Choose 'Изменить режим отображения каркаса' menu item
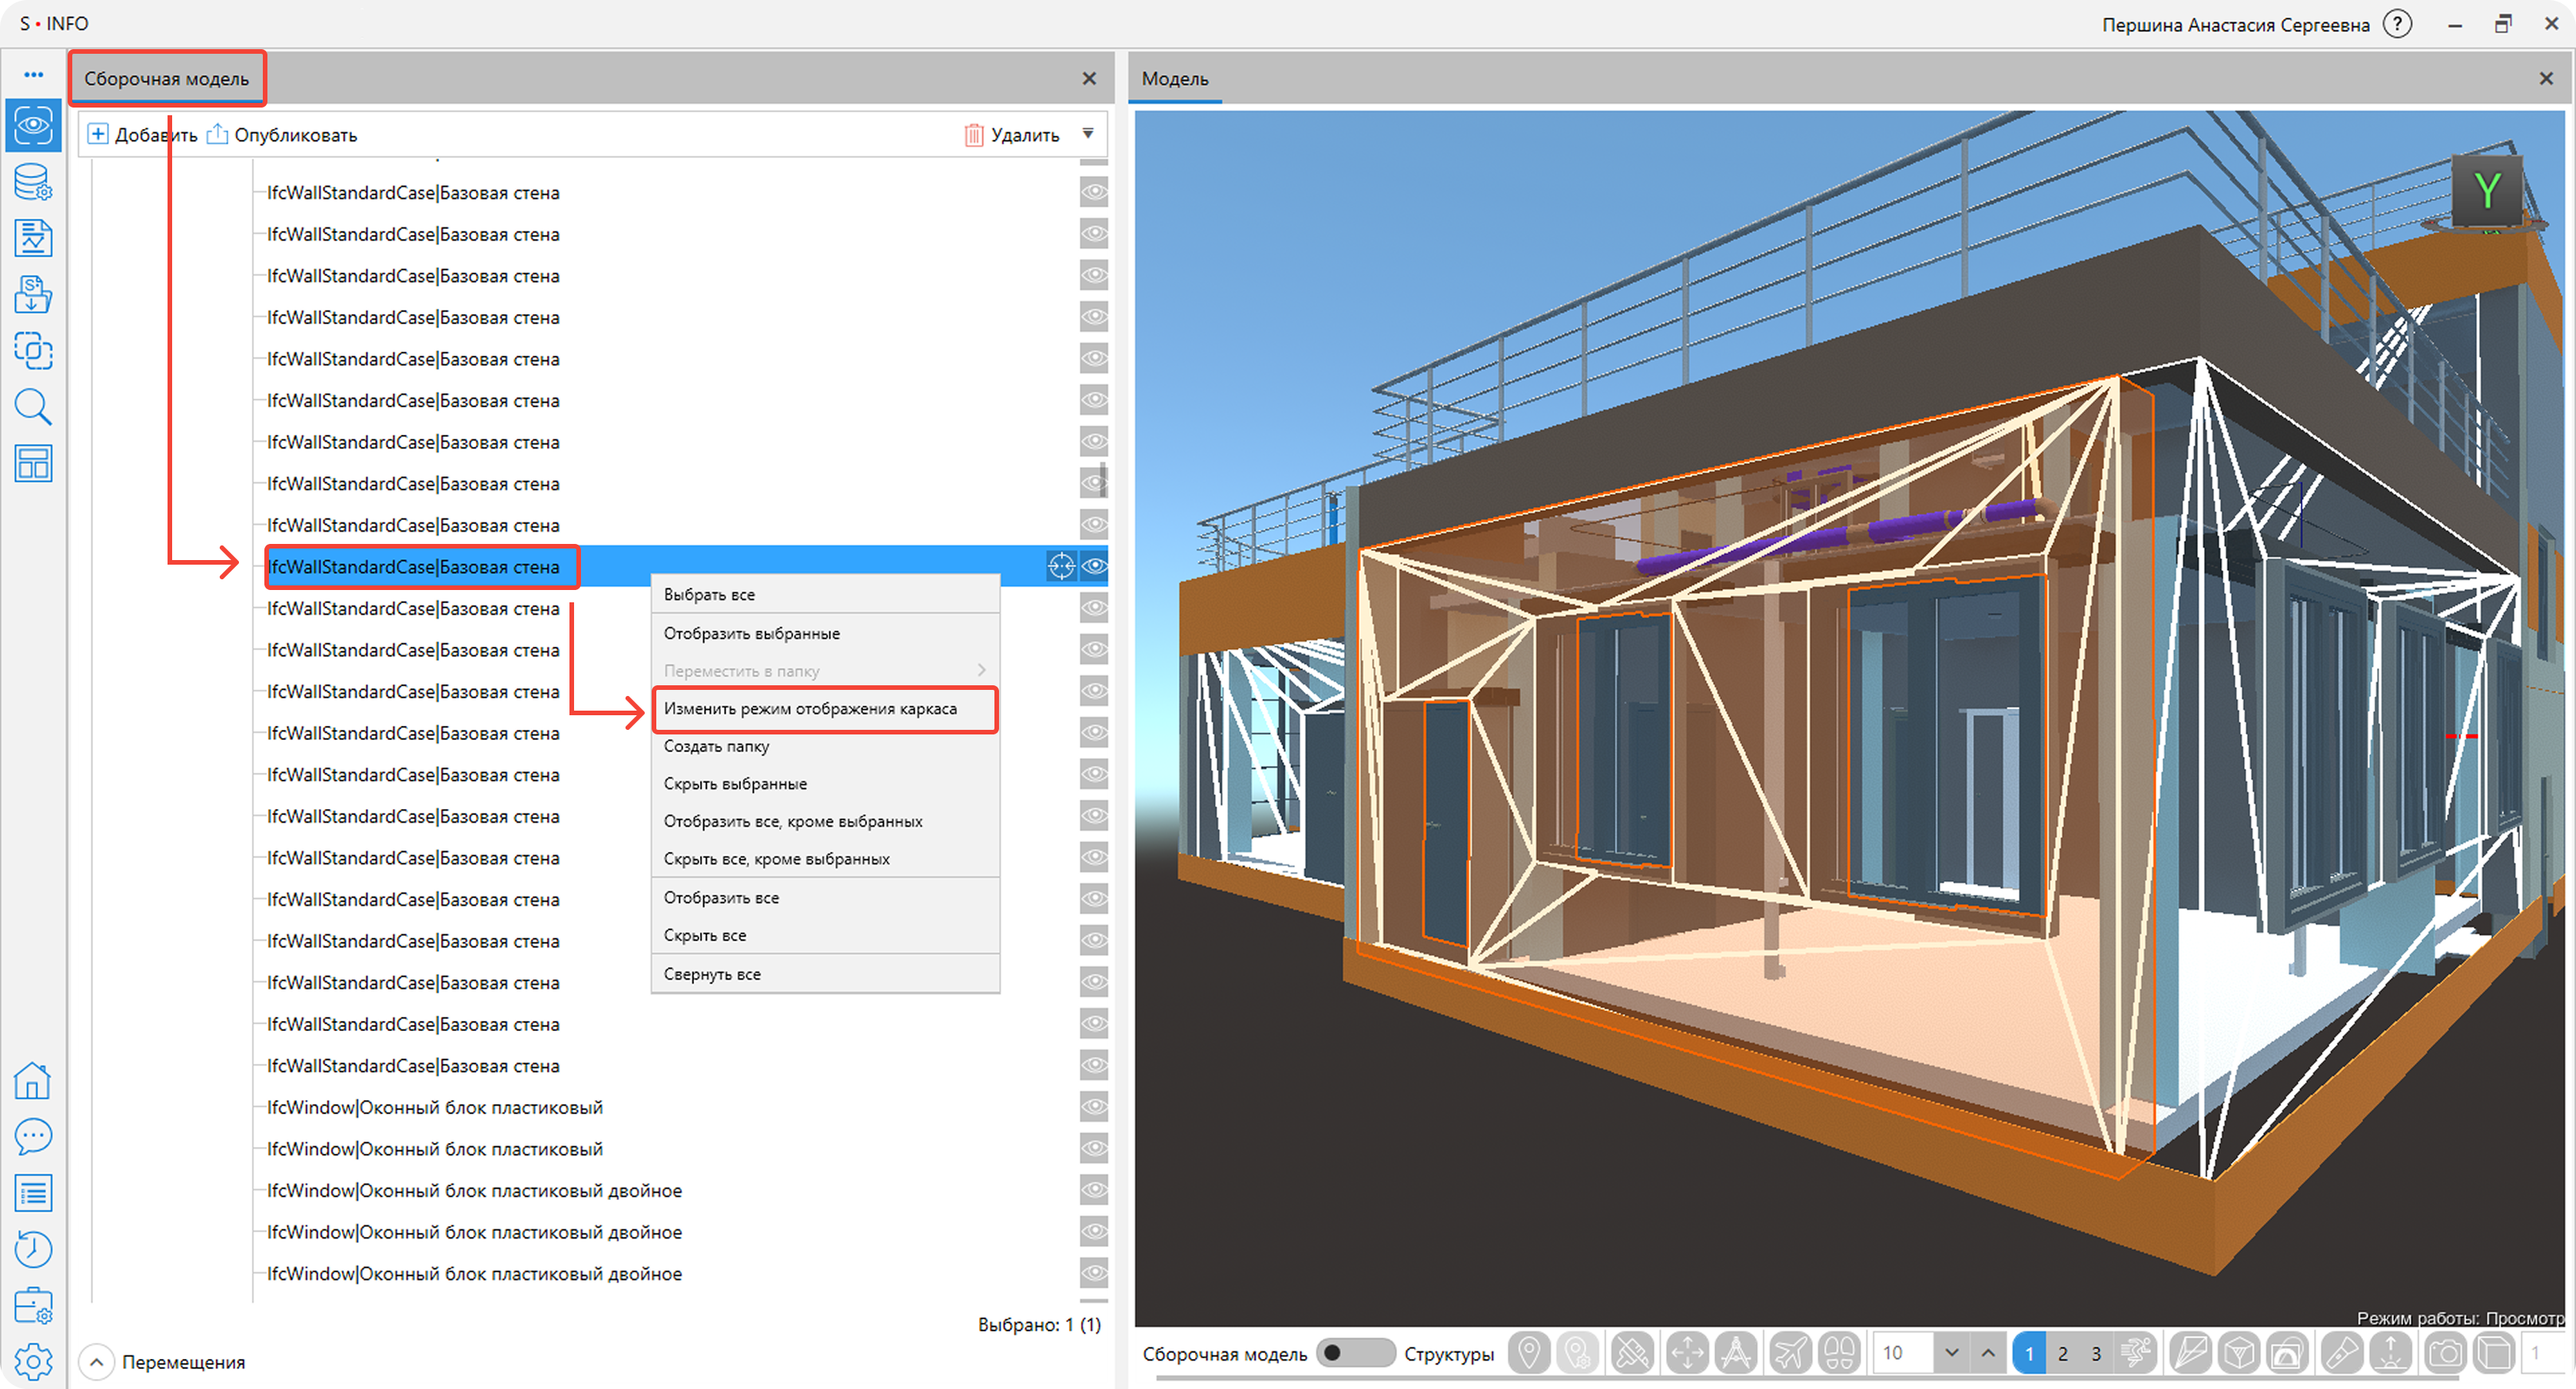This screenshot has width=2576, height=1389. point(810,709)
